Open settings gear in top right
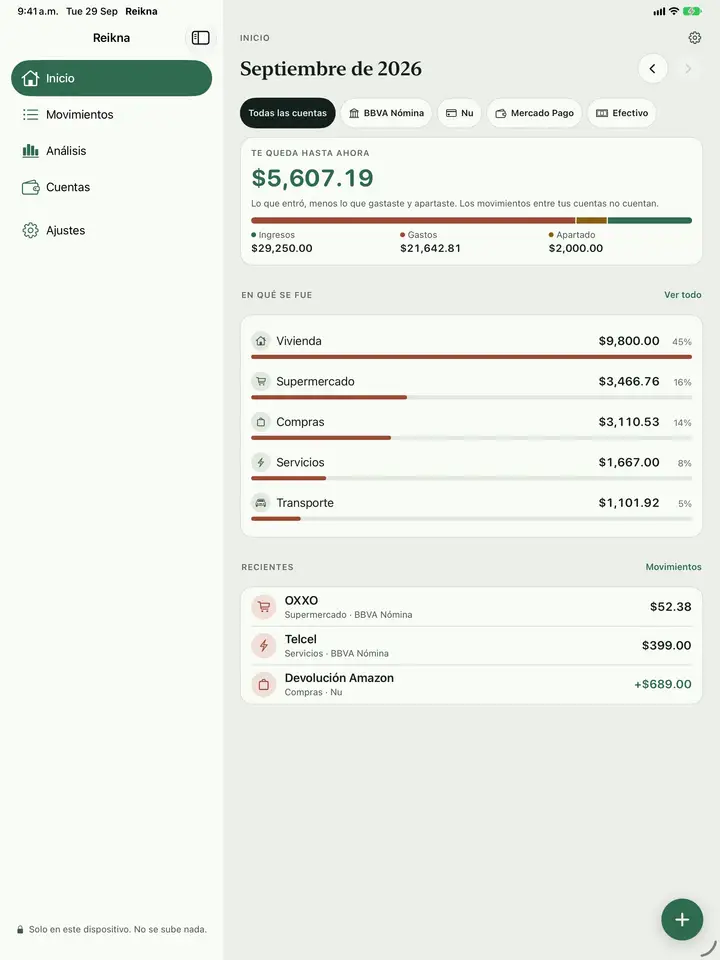Screen dimensions: 720x960 (x=694, y=38)
